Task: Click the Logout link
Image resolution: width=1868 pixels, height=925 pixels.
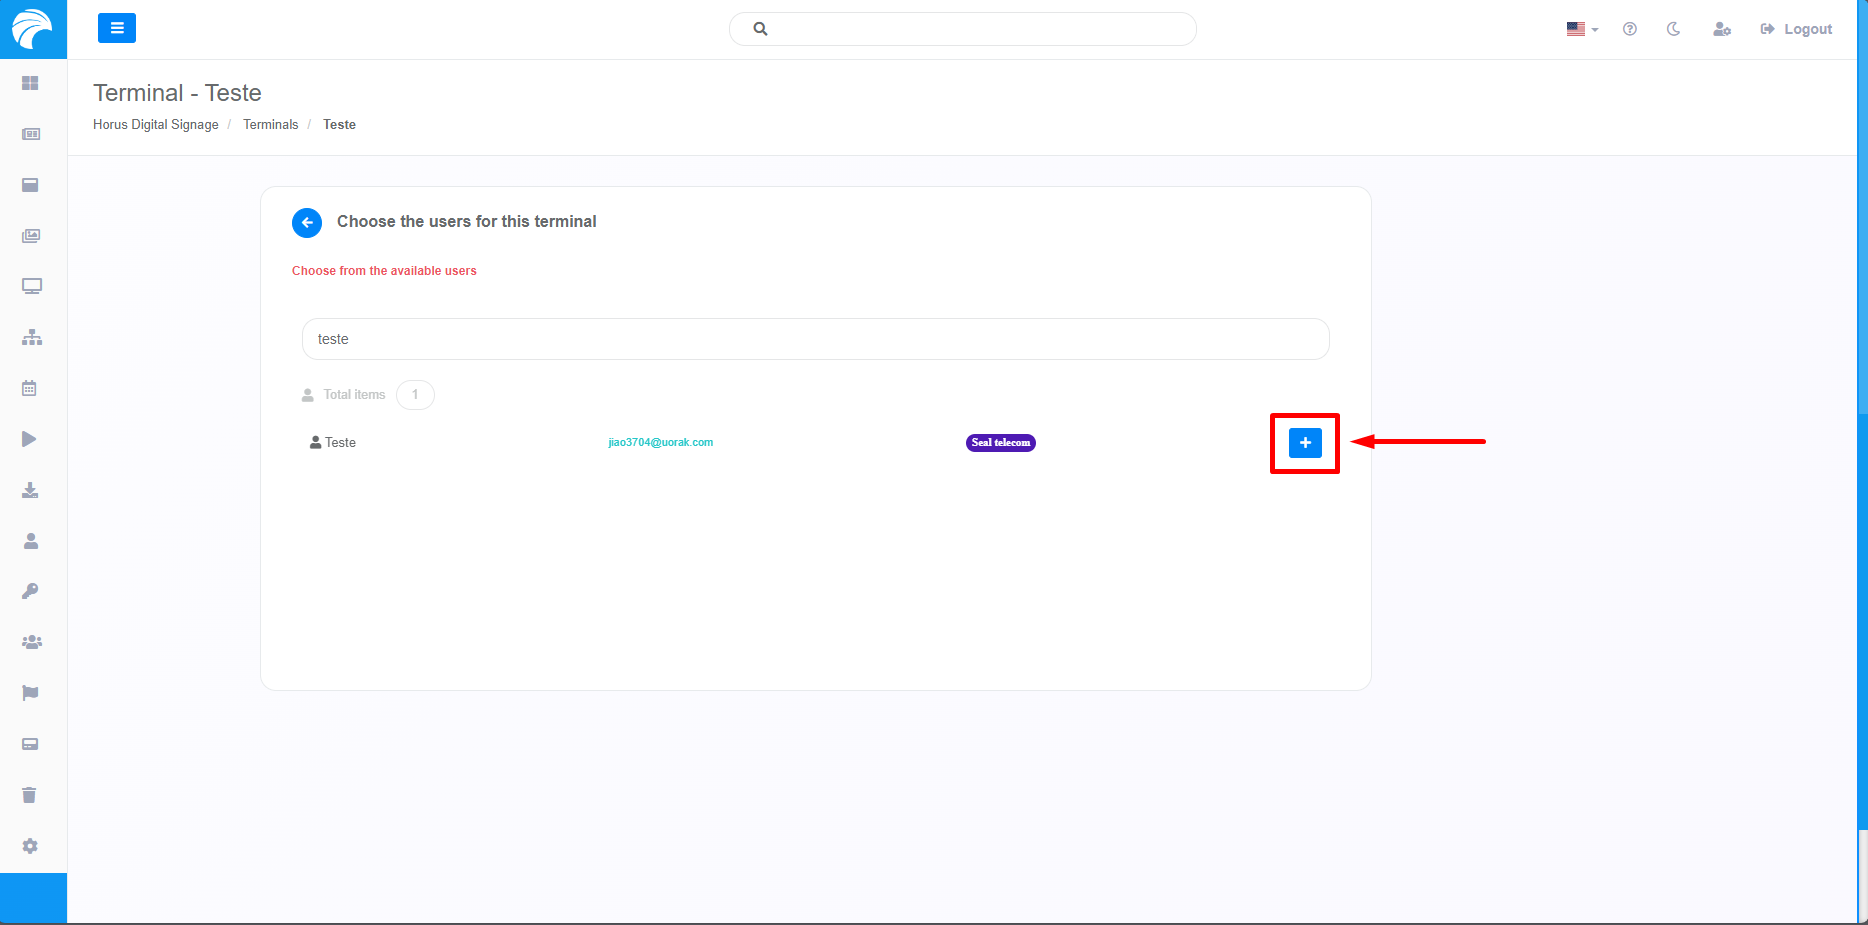Action: coord(1797,29)
